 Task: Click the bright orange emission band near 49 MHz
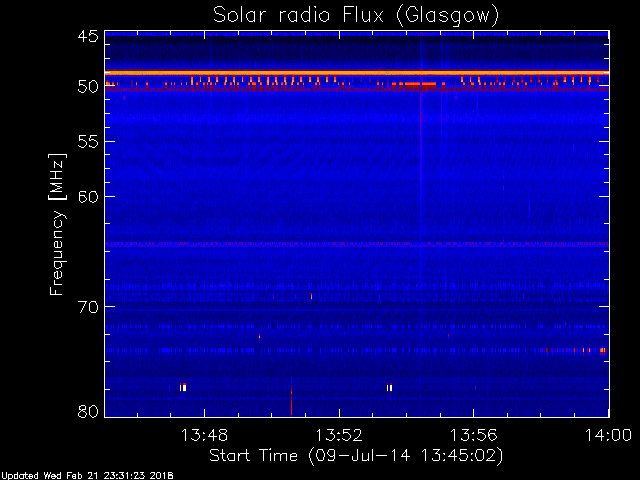(x=357, y=73)
